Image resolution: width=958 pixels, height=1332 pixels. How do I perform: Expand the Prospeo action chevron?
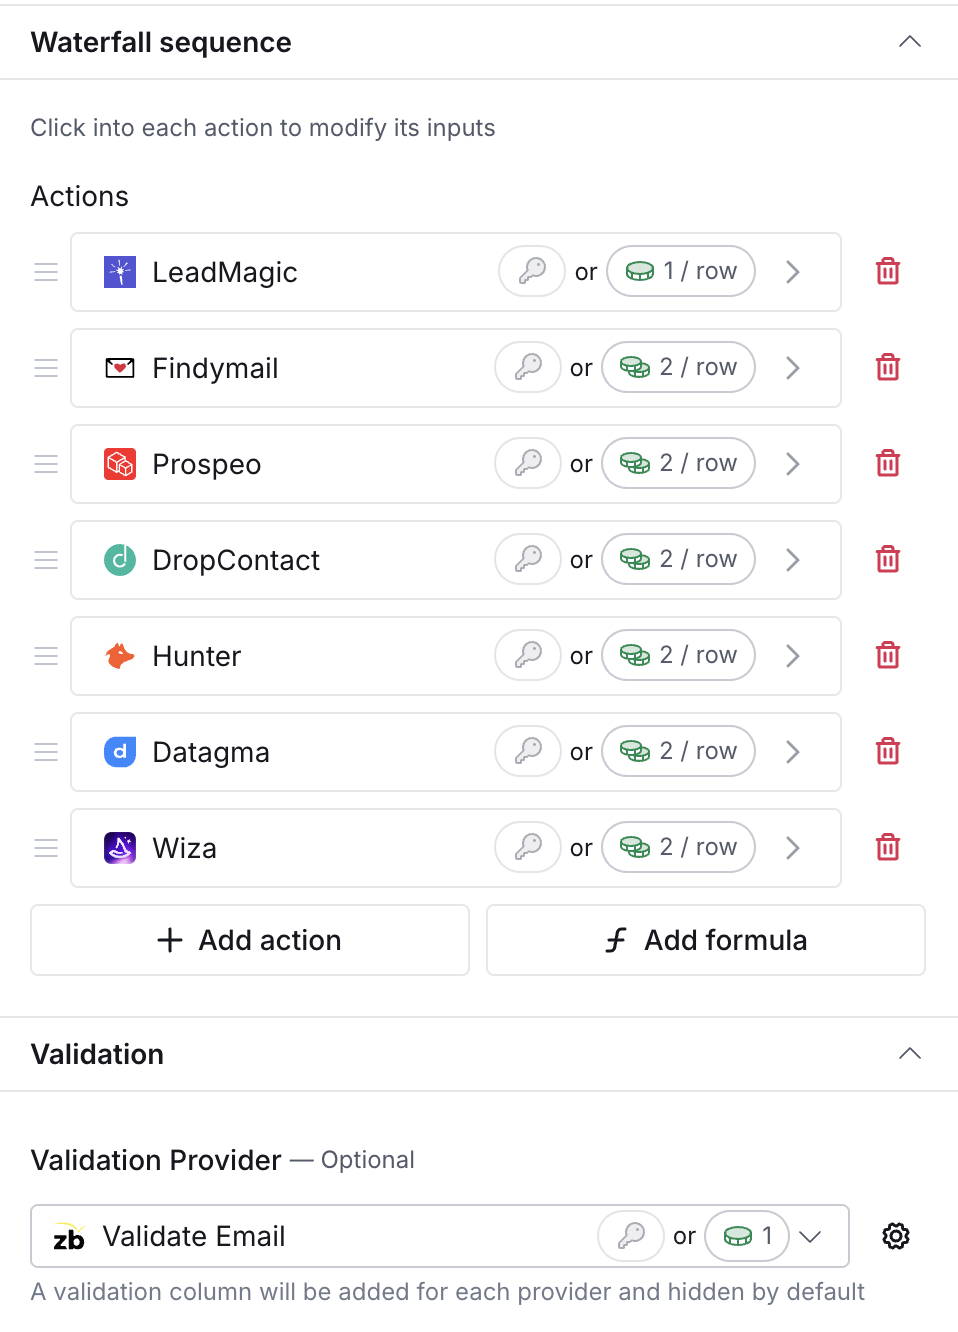pos(793,464)
